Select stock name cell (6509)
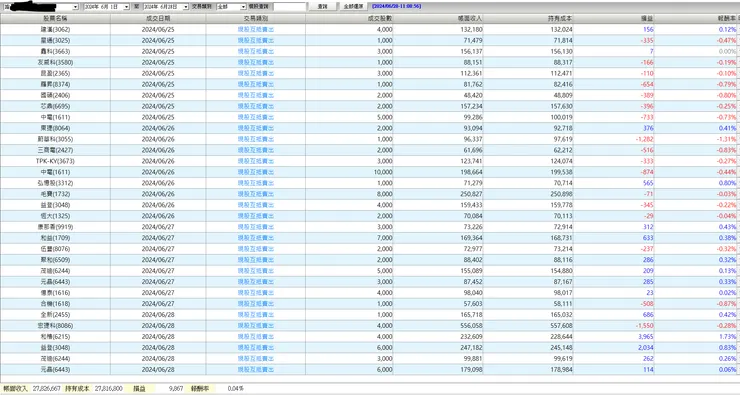This screenshot has height=395, width=740. tap(55, 260)
